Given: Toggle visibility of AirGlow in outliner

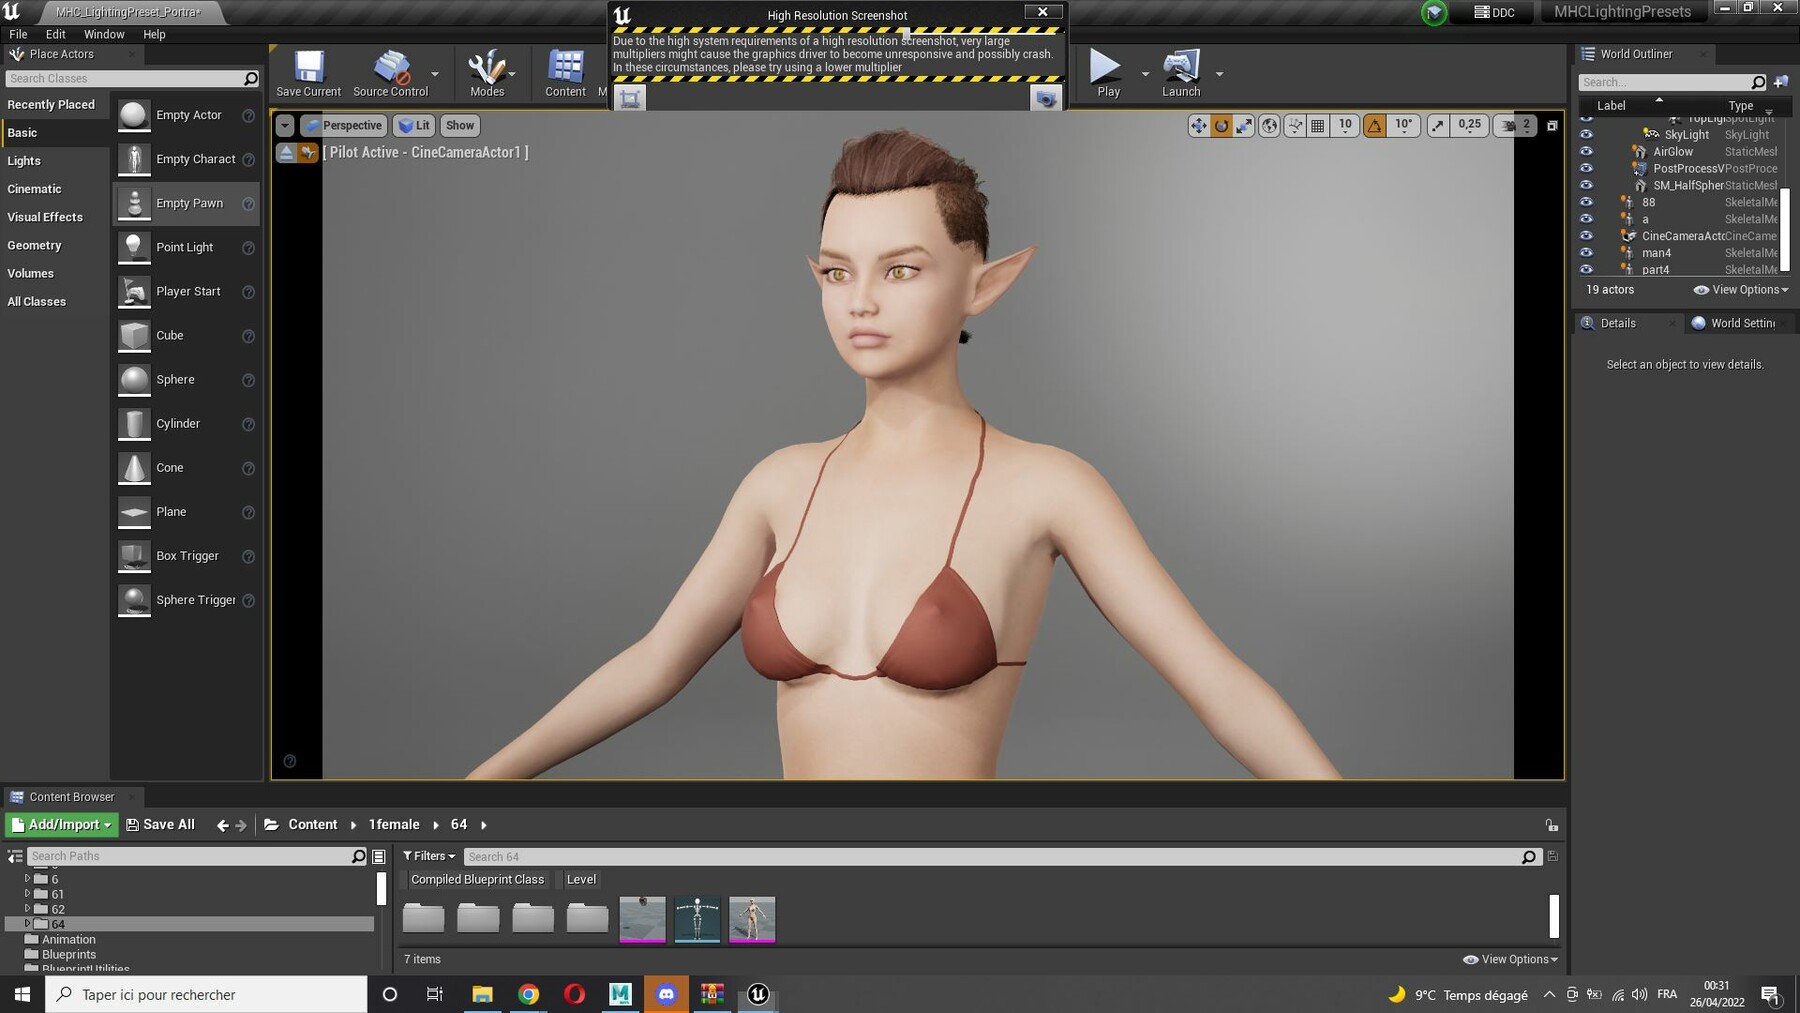Looking at the screenshot, I should 1586,151.
